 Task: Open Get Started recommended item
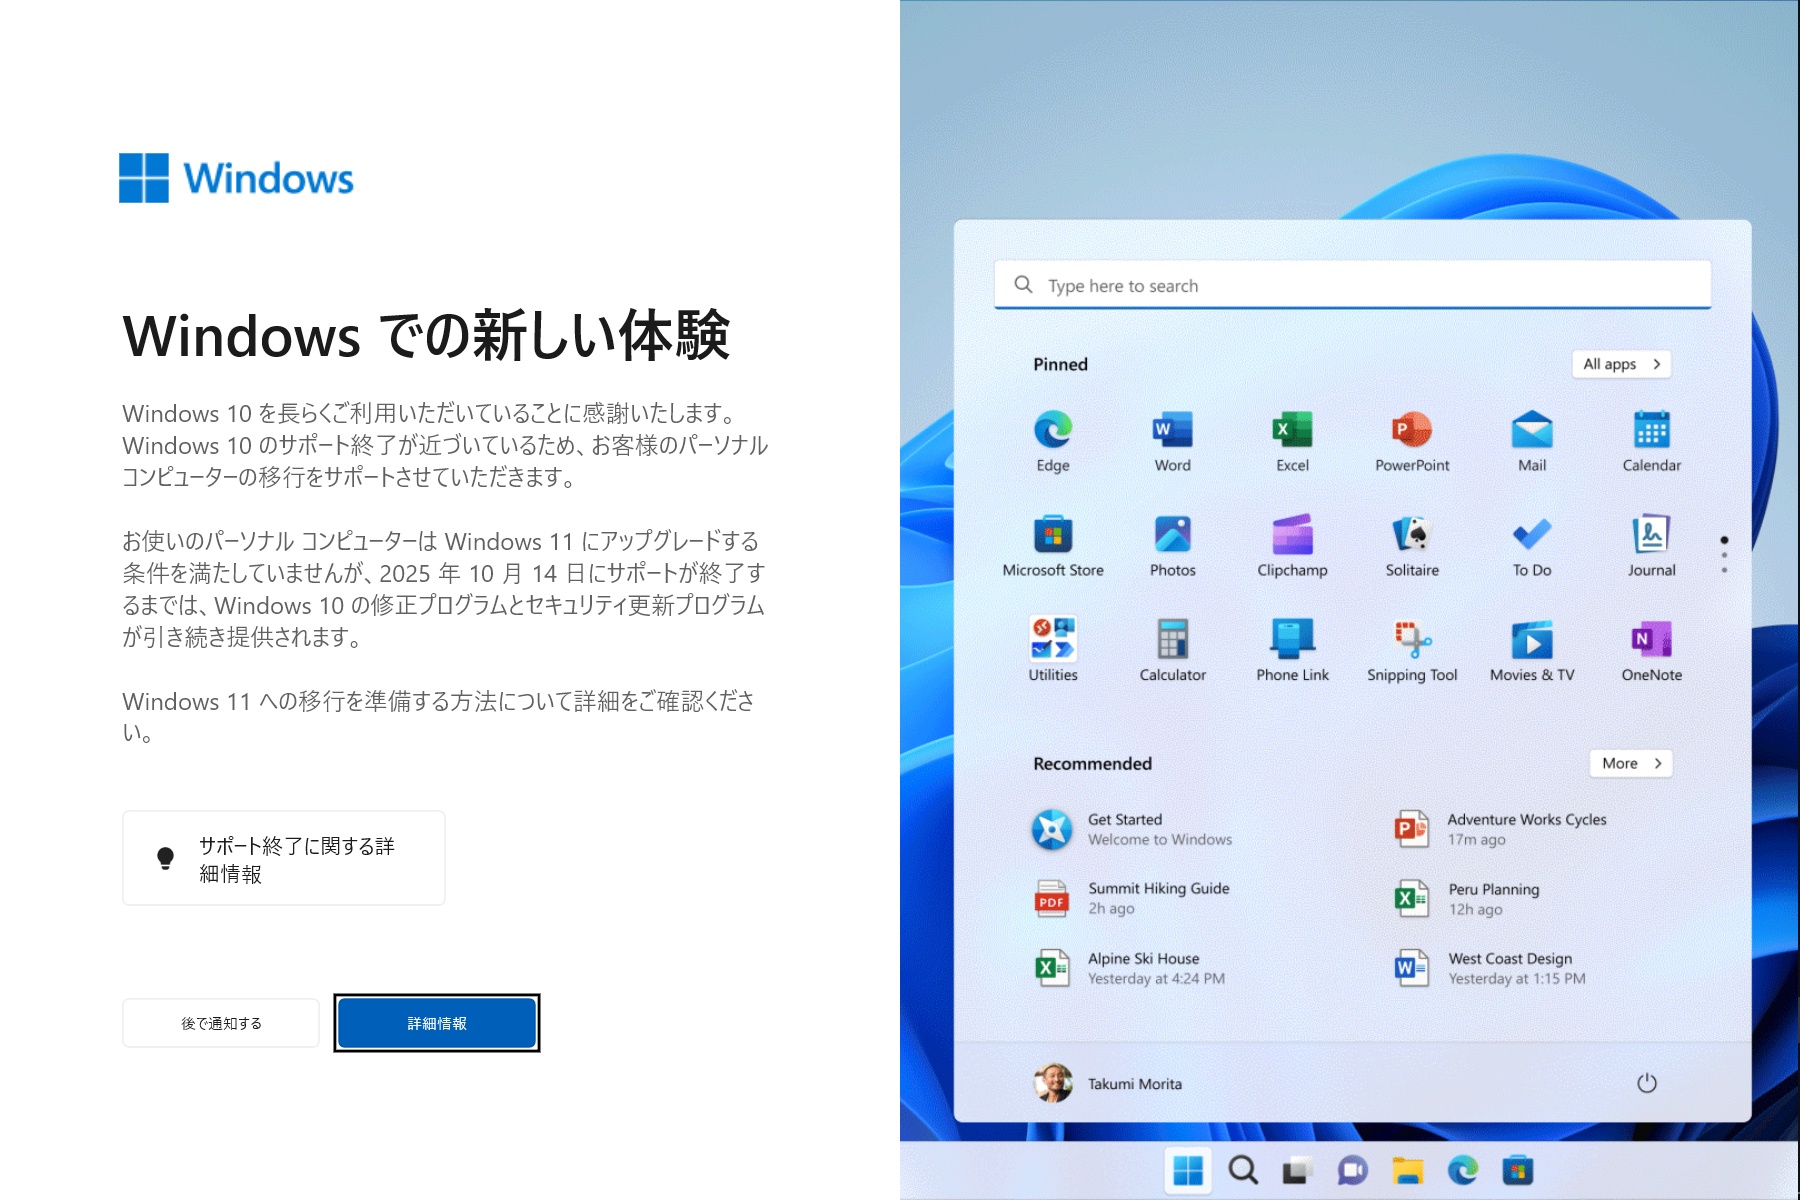click(1133, 829)
